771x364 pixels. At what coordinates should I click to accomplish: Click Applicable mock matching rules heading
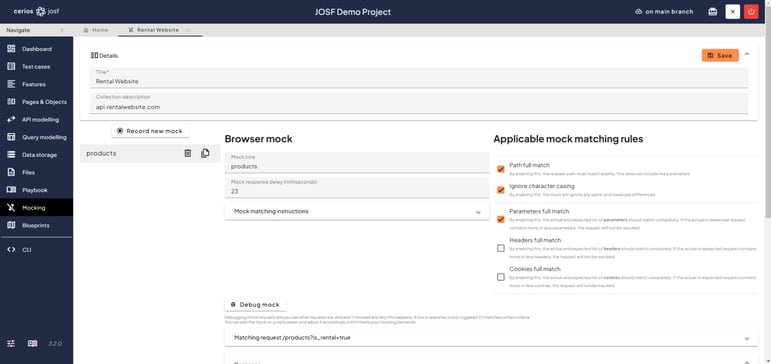point(568,139)
